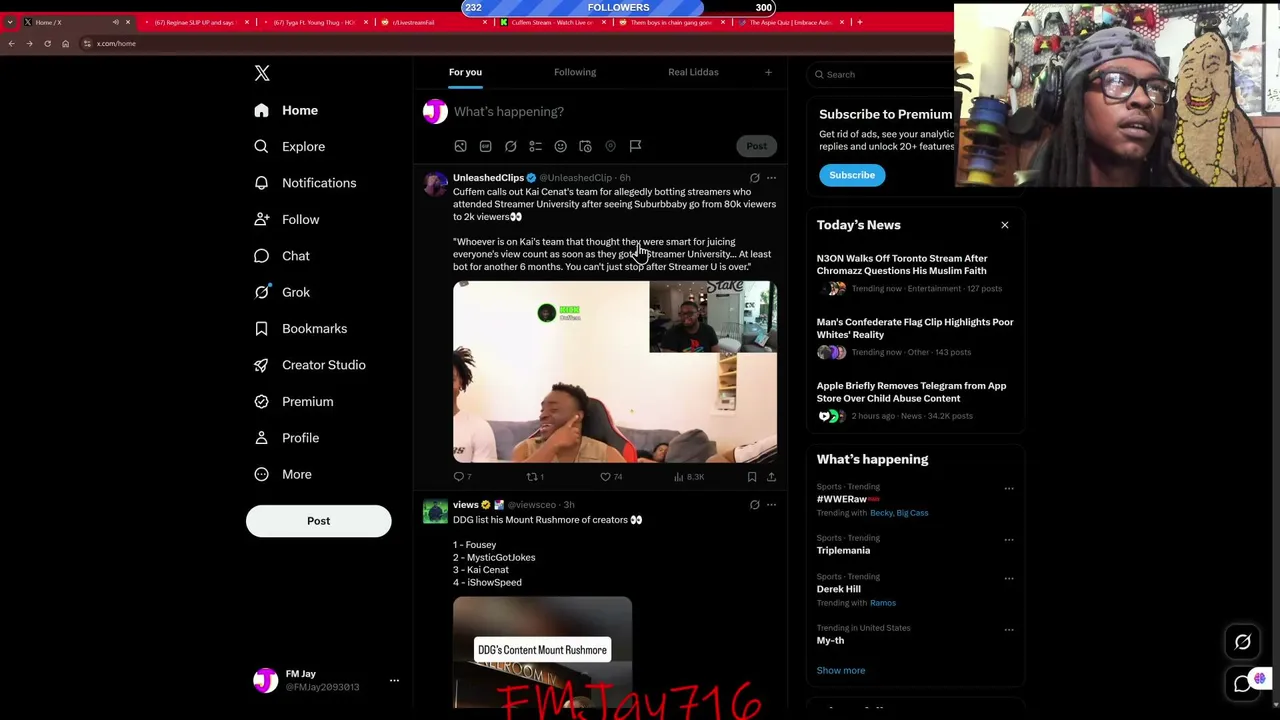The height and width of the screenshot is (720, 1280).
Task: Open the floating Grok button
Action: pyautogui.click(x=1243, y=643)
